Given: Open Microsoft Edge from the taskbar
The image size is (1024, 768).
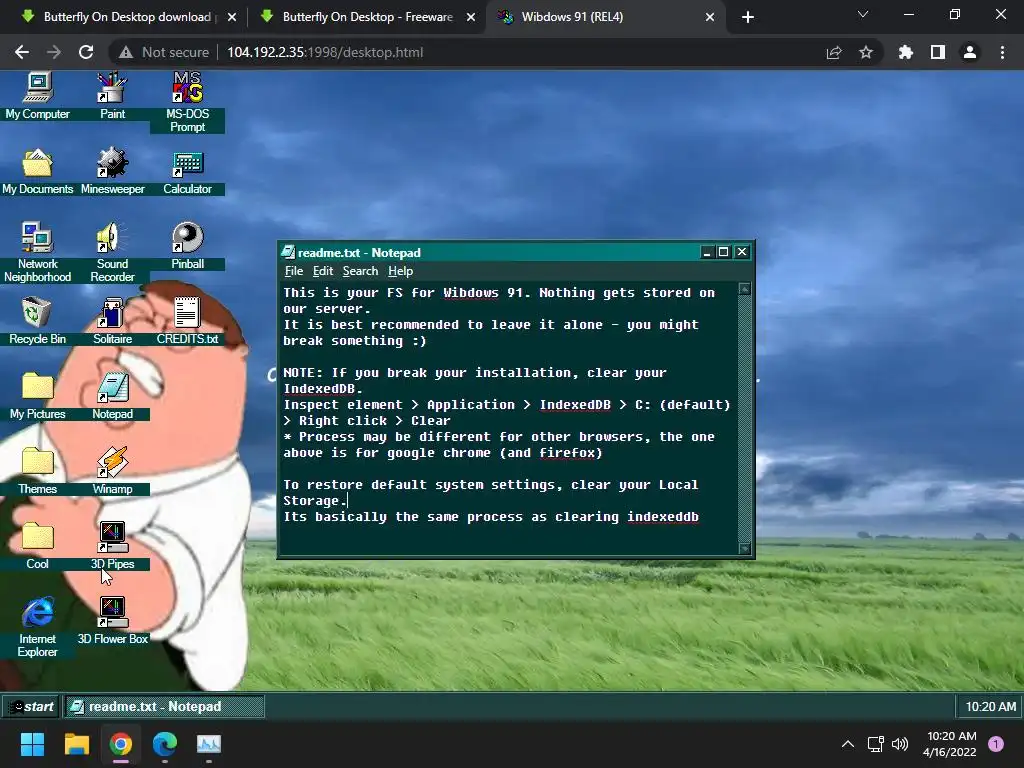Looking at the screenshot, I should coord(165,744).
